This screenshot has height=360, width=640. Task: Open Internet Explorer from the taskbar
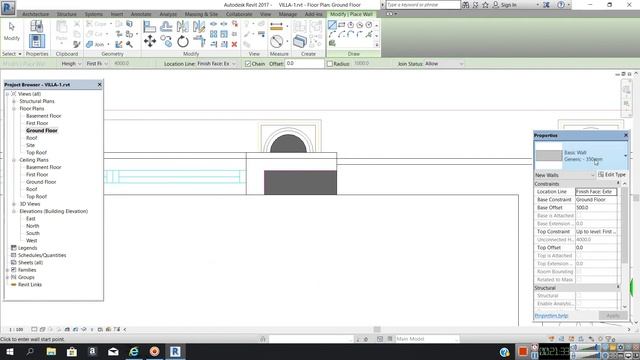pos(134,352)
